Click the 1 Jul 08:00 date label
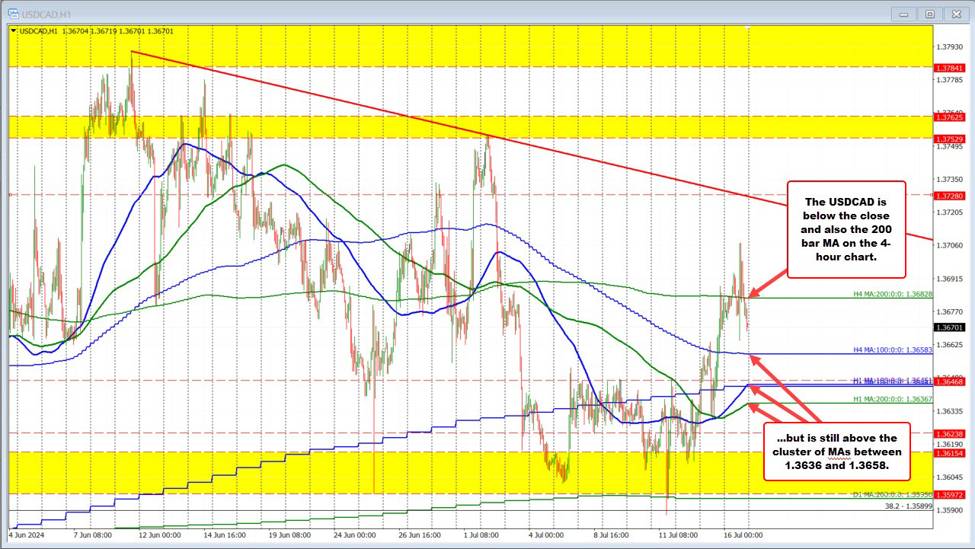This screenshot has height=549, width=975. click(x=481, y=535)
